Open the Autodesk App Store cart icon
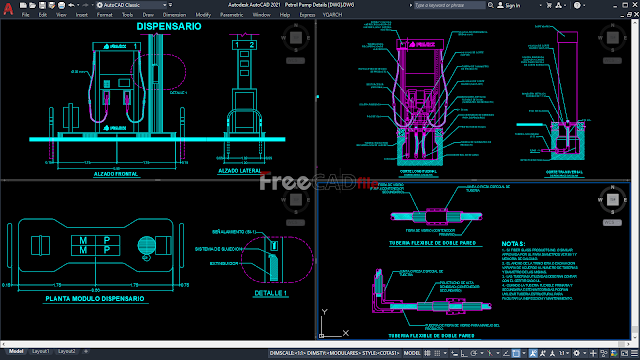640x360 pixels. click(x=549, y=5)
